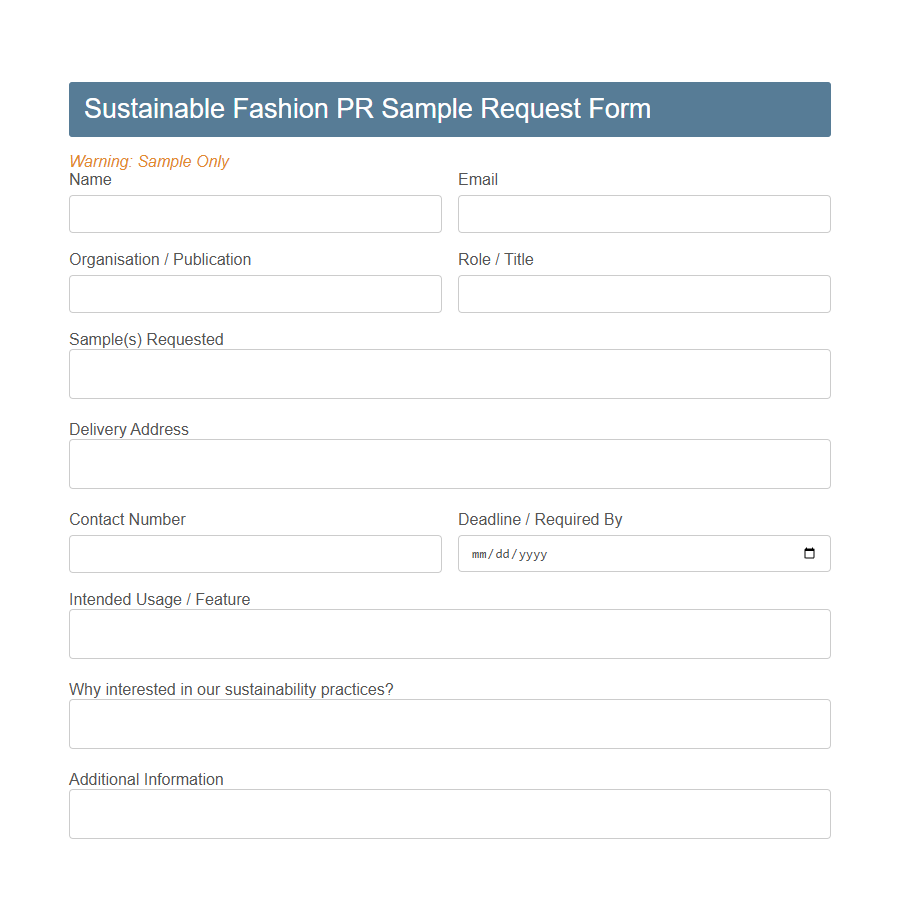
Task: Click the Delivery Address text area
Action: [x=449, y=463]
